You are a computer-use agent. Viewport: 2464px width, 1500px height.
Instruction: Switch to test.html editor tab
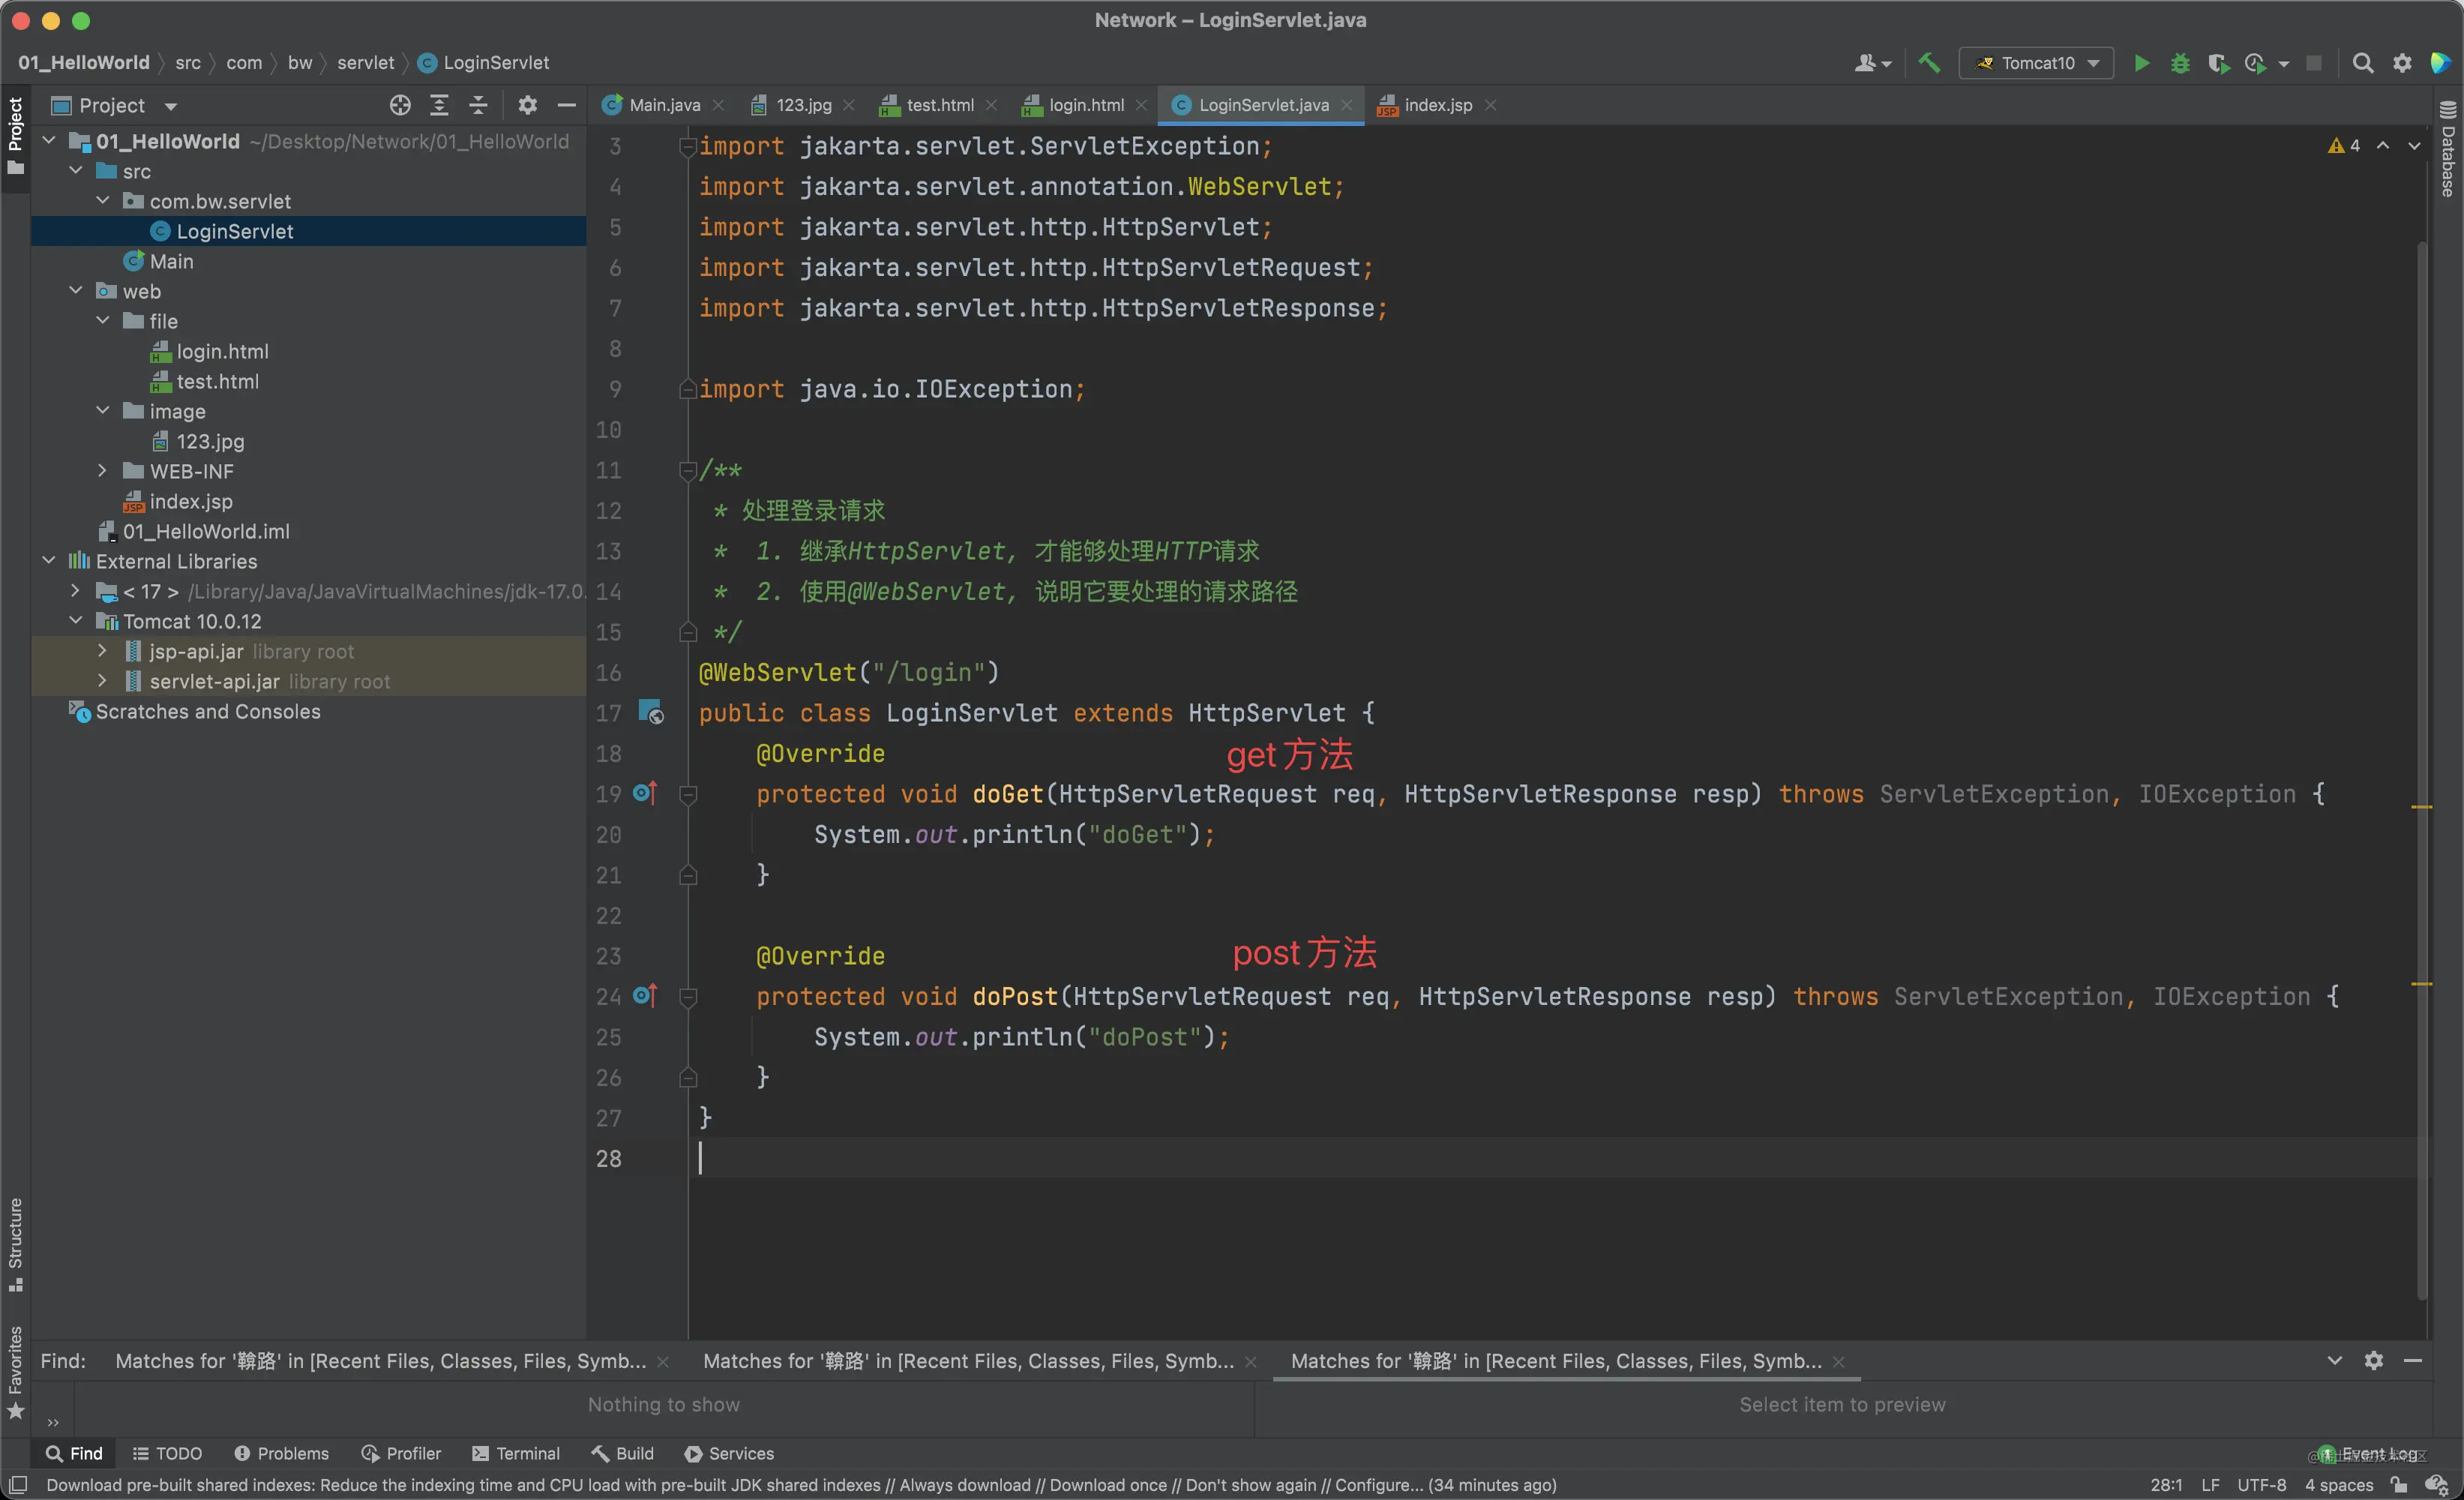click(x=939, y=105)
